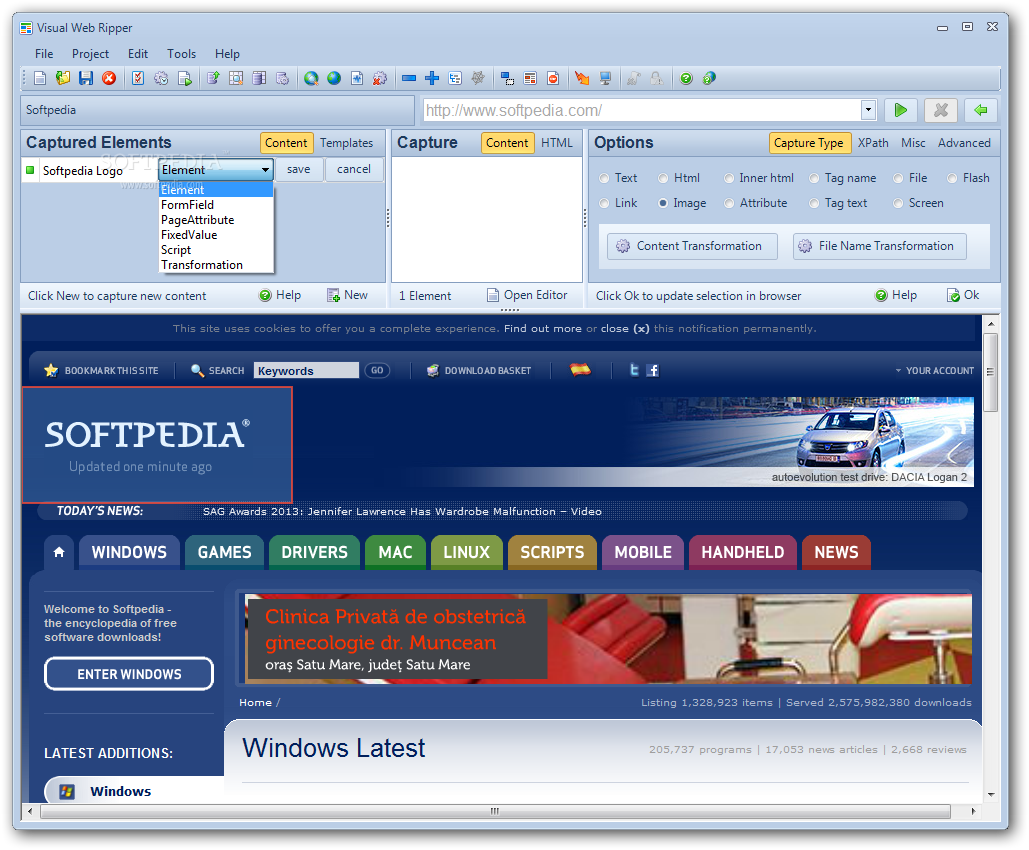Viewport: 1029px width, 850px height.
Task: Click the red-striped page layout toolbar icon
Action: coord(530,78)
